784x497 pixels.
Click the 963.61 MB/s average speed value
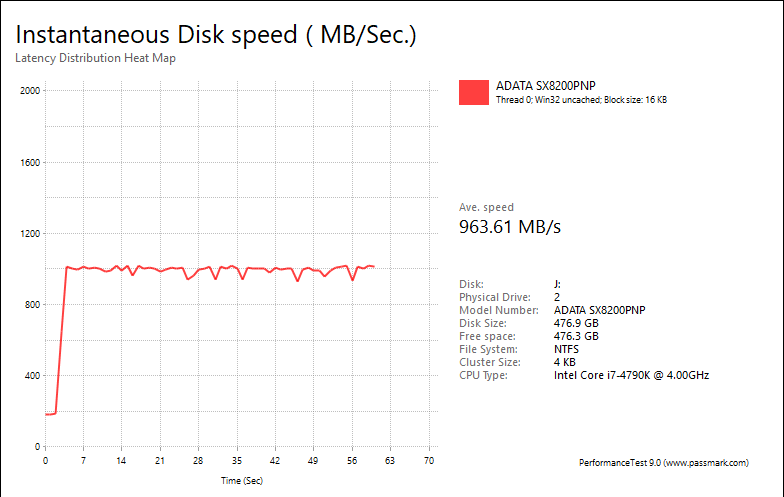coord(509,227)
